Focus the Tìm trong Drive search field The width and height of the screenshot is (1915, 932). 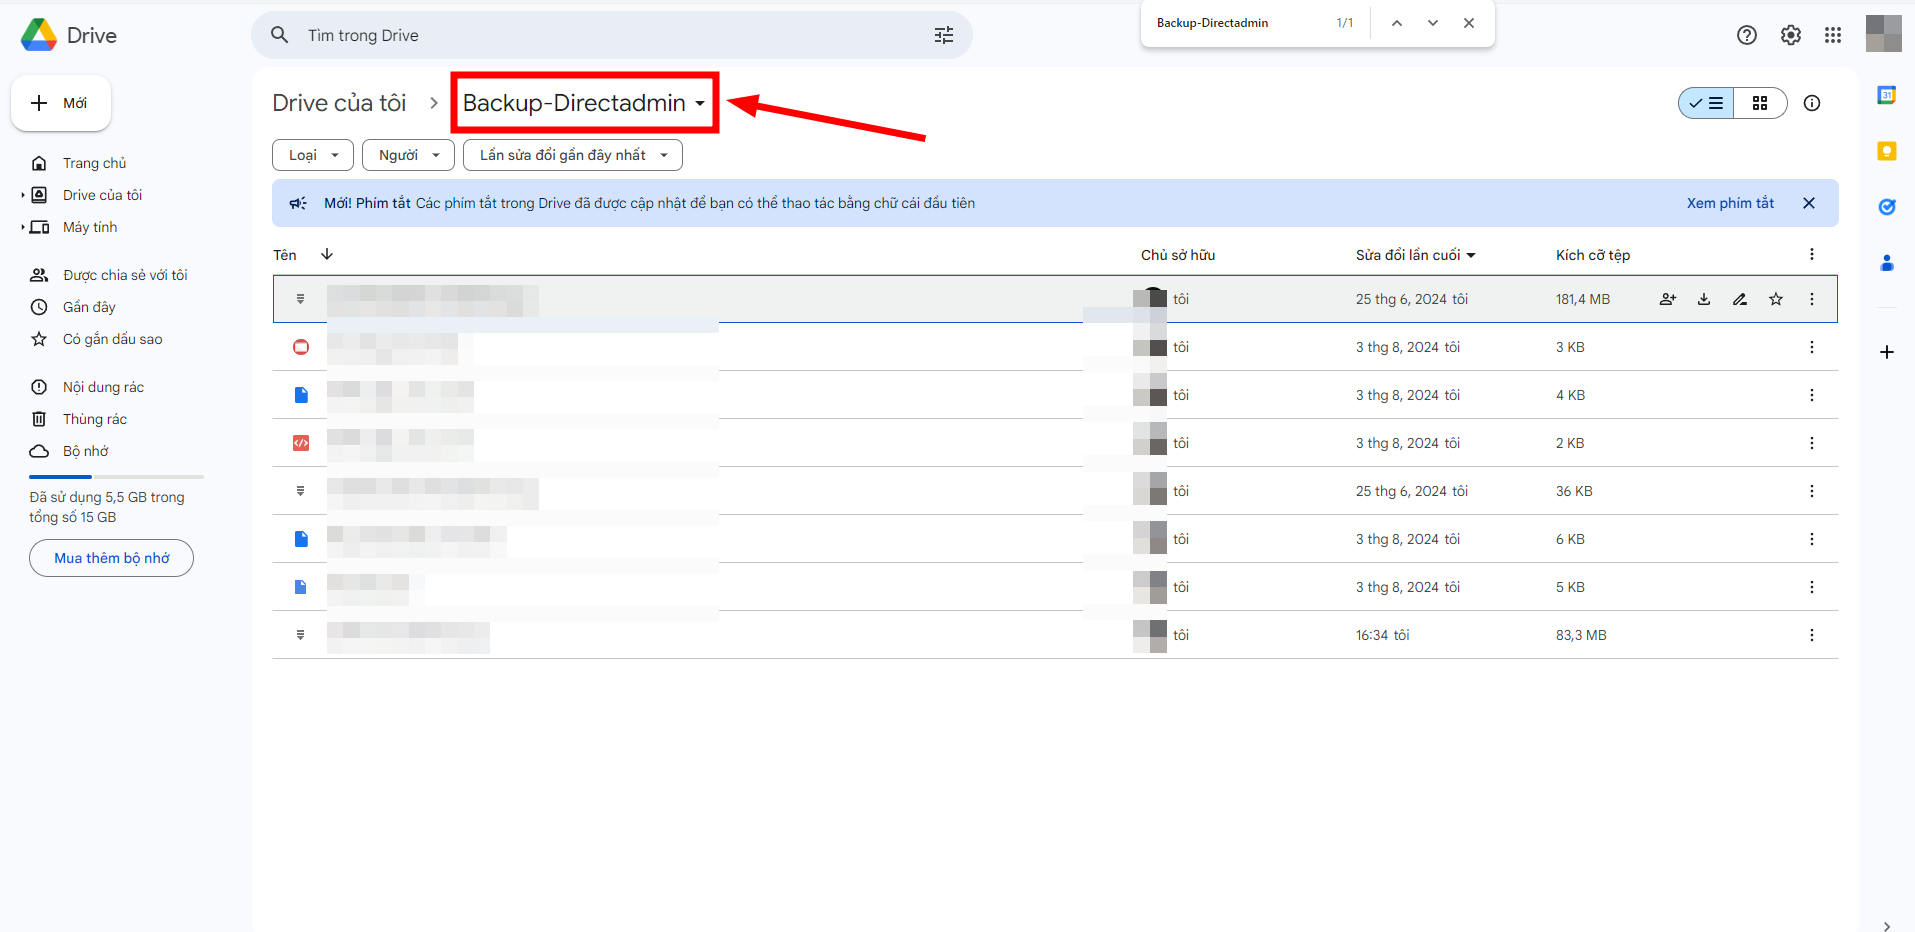coord(610,35)
